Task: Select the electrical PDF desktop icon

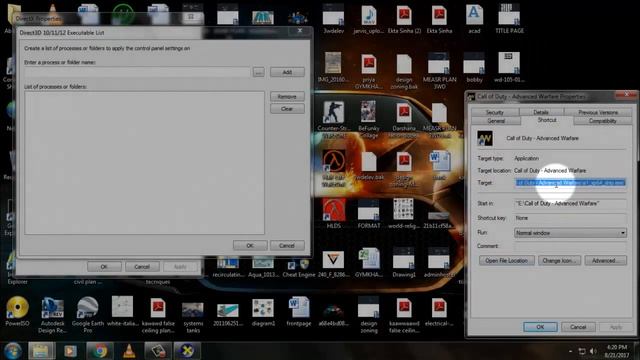Action: tap(439, 312)
